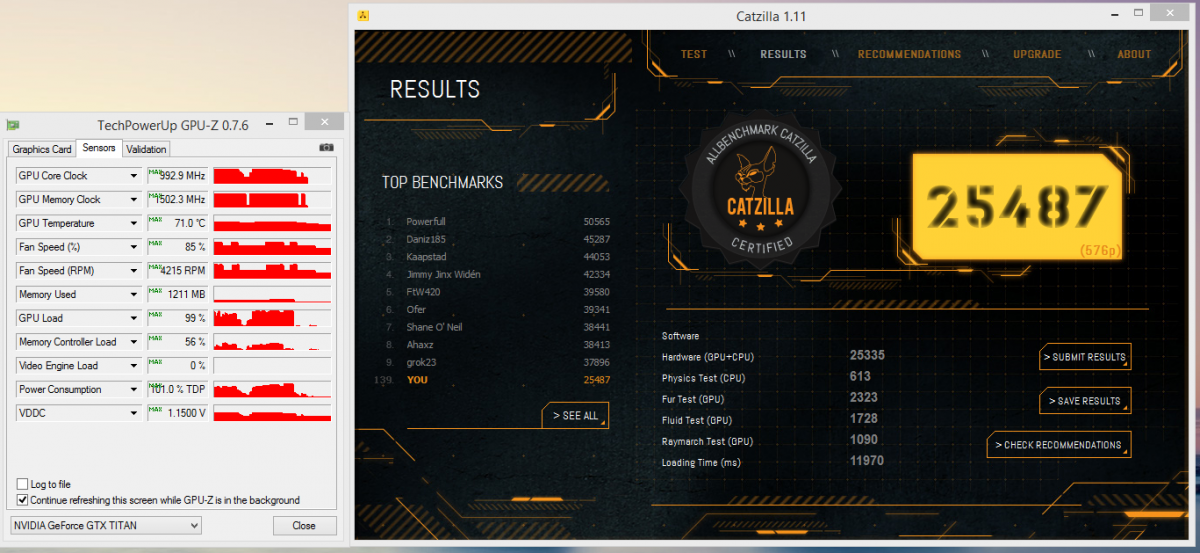The image size is (1200, 553).
Task: Go to RECOMMENDATIONS in Catzilla menu
Action: (x=909, y=54)
